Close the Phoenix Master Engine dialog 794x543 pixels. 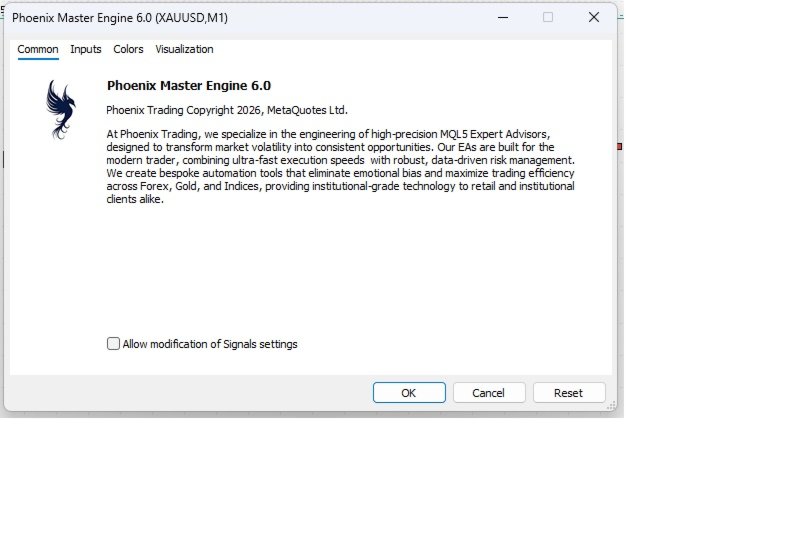pyautogui.click(x=594, y=18)
